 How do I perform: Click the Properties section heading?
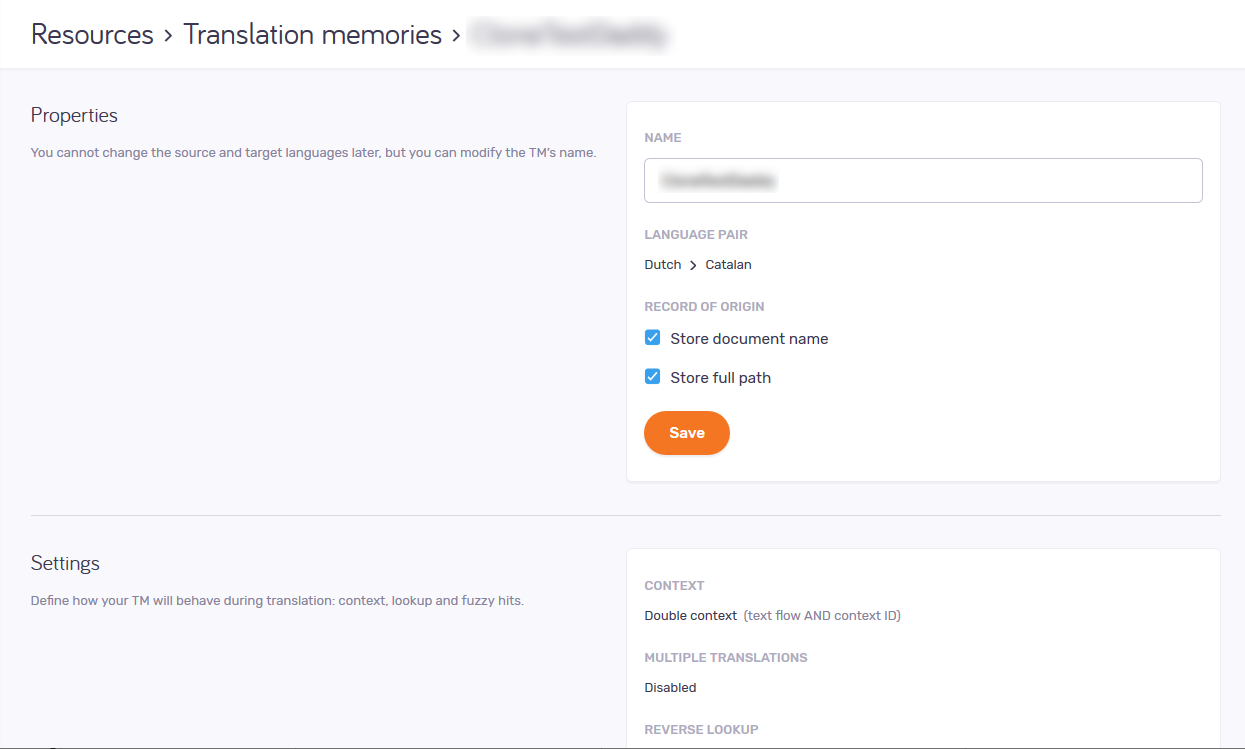[x=74, y=115]
